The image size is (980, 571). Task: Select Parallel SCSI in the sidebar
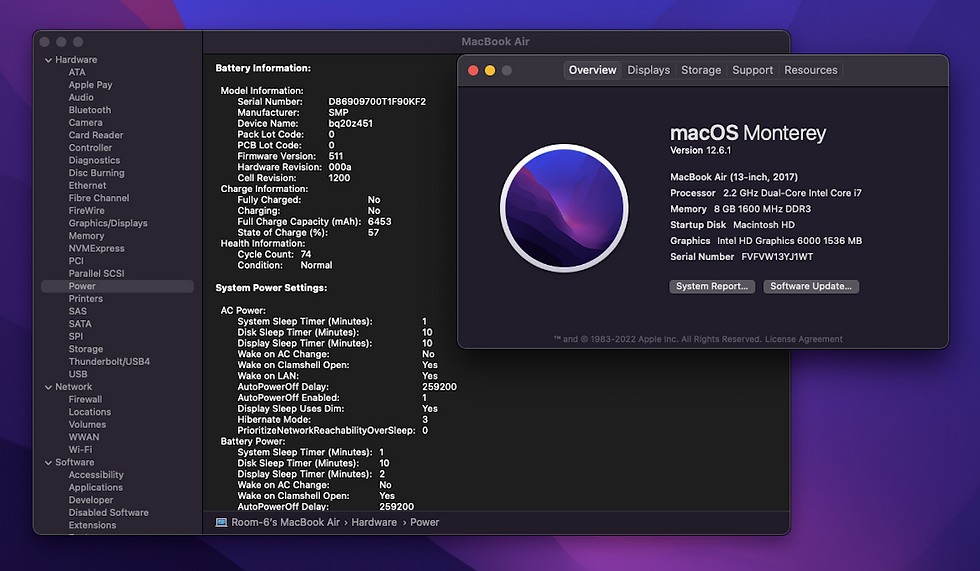coord(96,274)
